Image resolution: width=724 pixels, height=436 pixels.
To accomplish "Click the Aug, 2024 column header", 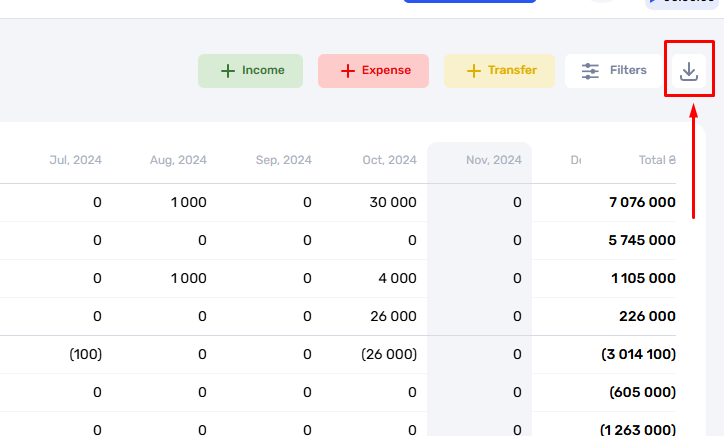I will [178, 160].
